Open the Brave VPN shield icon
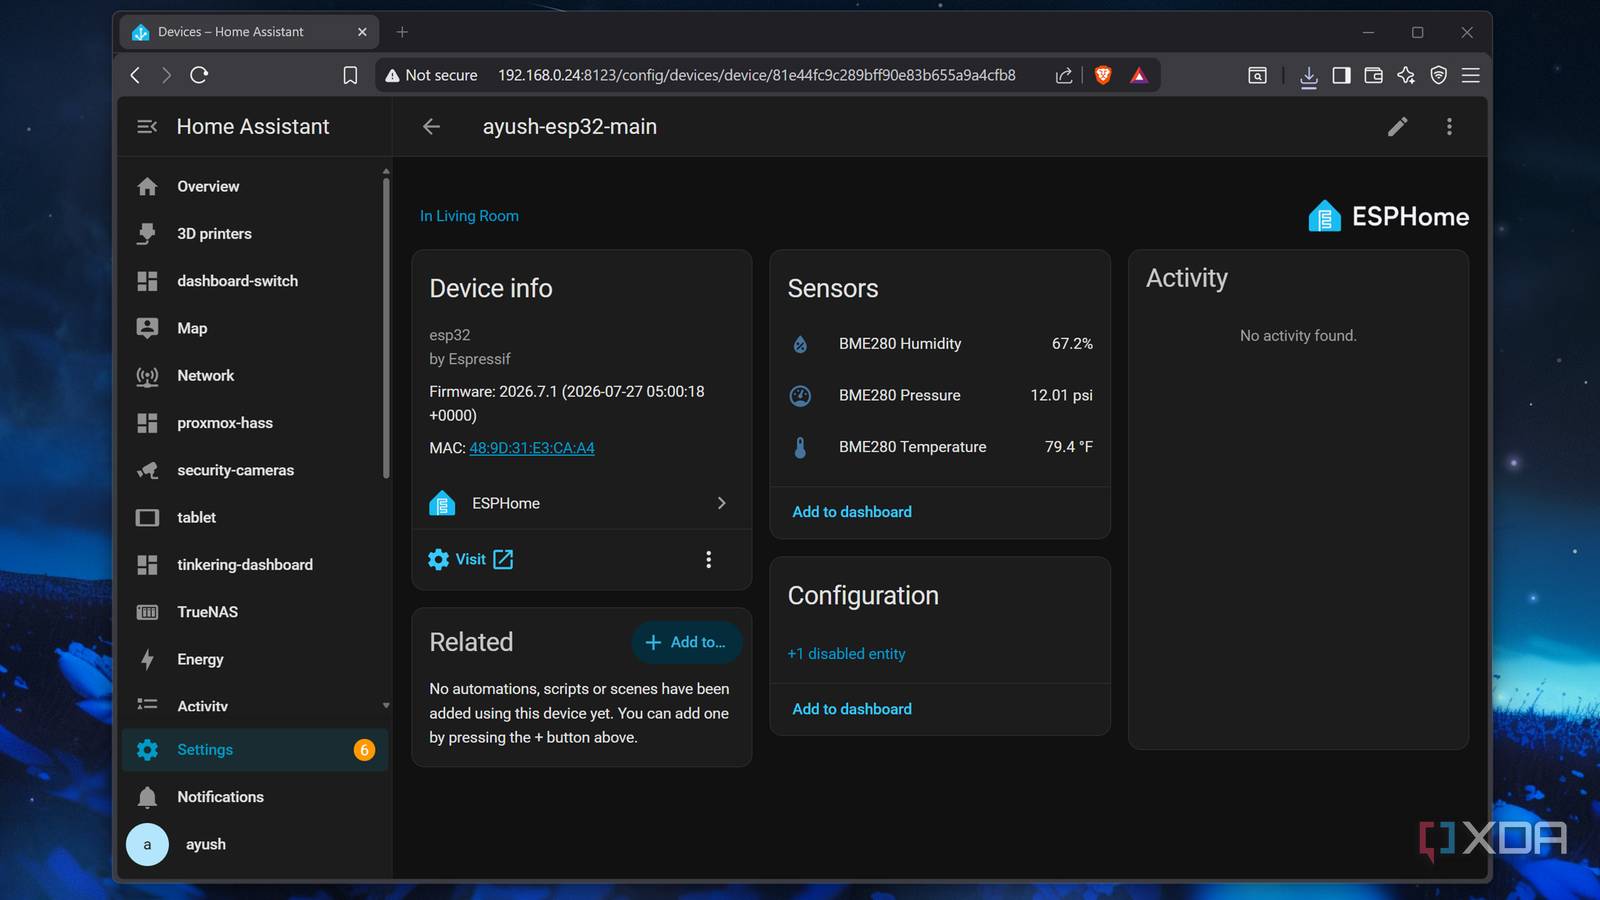This screenshot has height=900, width=1600. coord(1439,75)
